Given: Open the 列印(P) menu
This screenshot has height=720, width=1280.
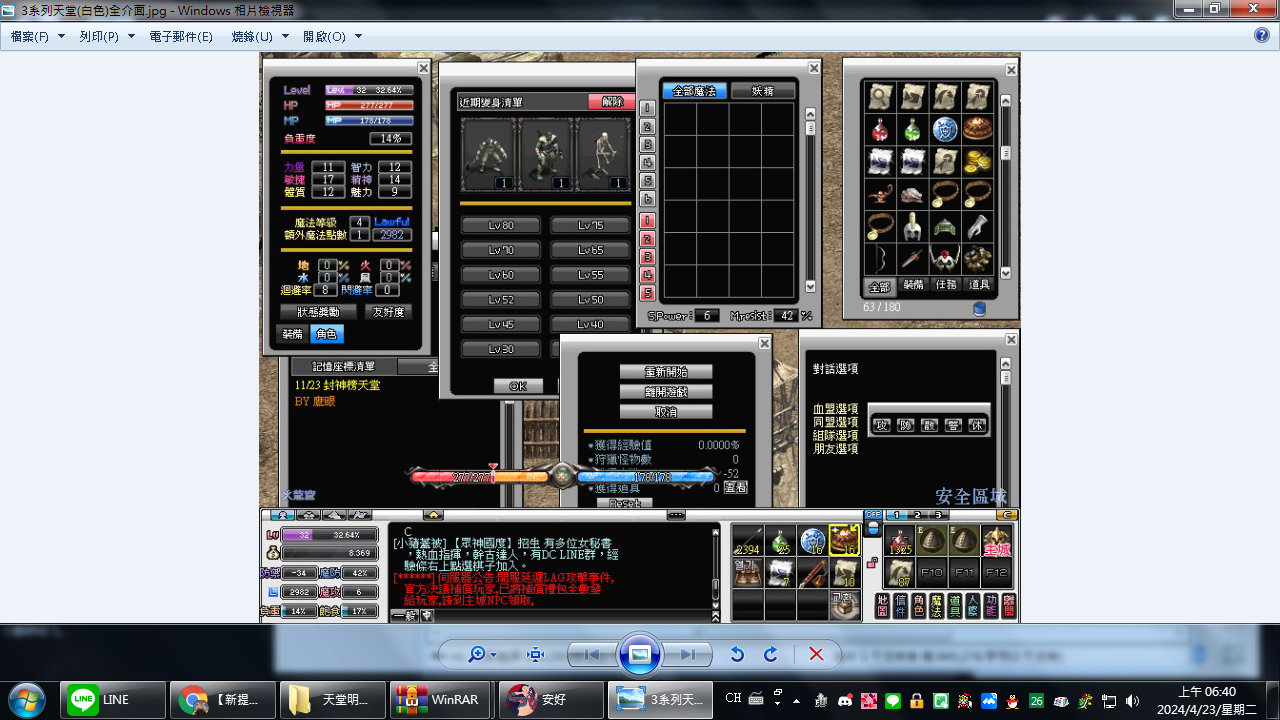Looking at the screenshot, I should 105,37.
